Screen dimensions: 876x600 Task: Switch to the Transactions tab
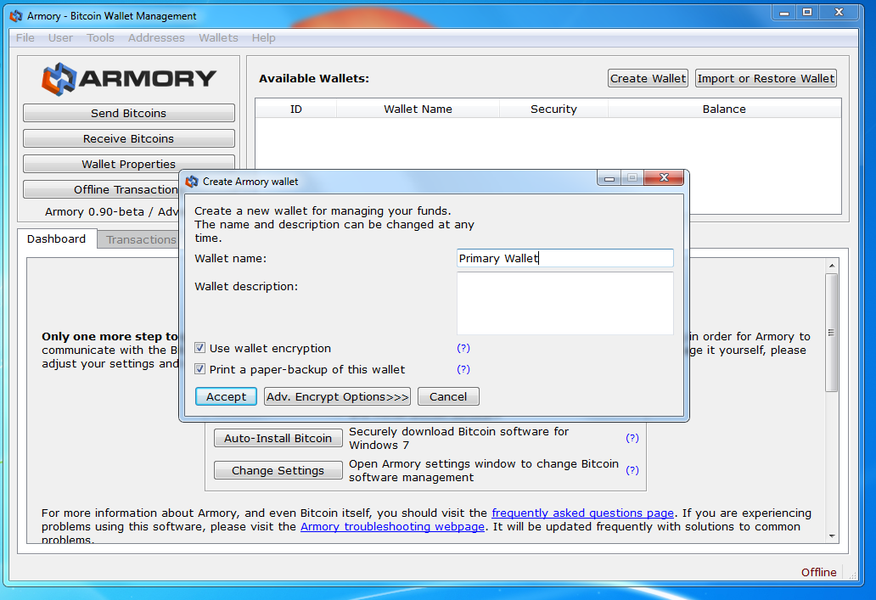pos(139,240)
